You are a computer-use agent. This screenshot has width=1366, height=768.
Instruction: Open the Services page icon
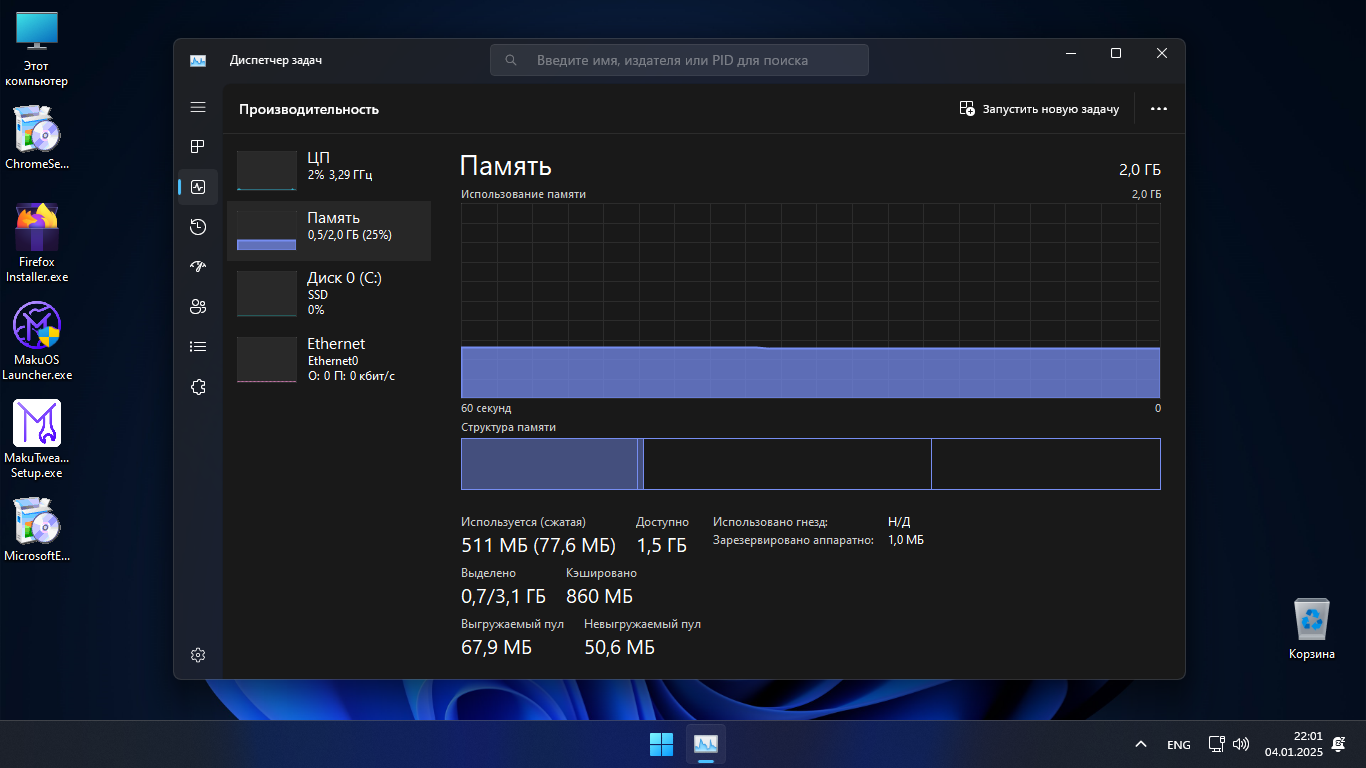tap(198, 387)
